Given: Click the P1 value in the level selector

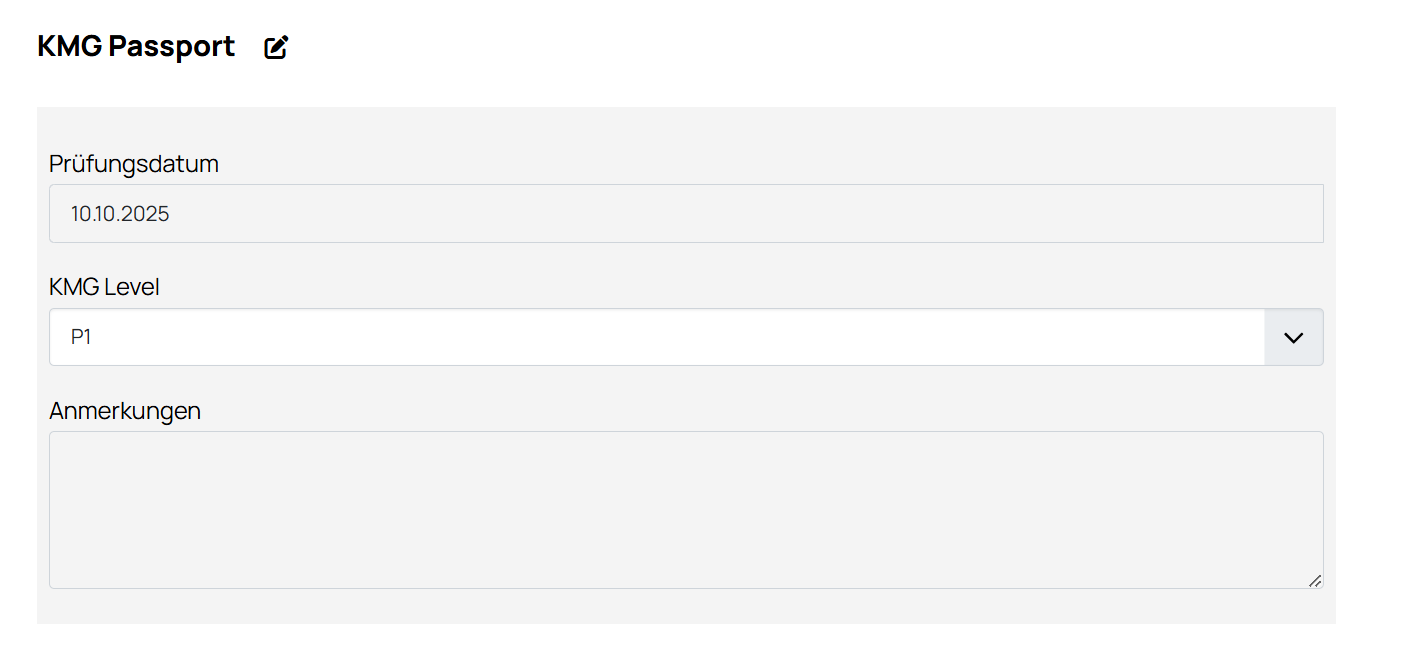Looking at the screenshot, I should click(x=81, y=338).
